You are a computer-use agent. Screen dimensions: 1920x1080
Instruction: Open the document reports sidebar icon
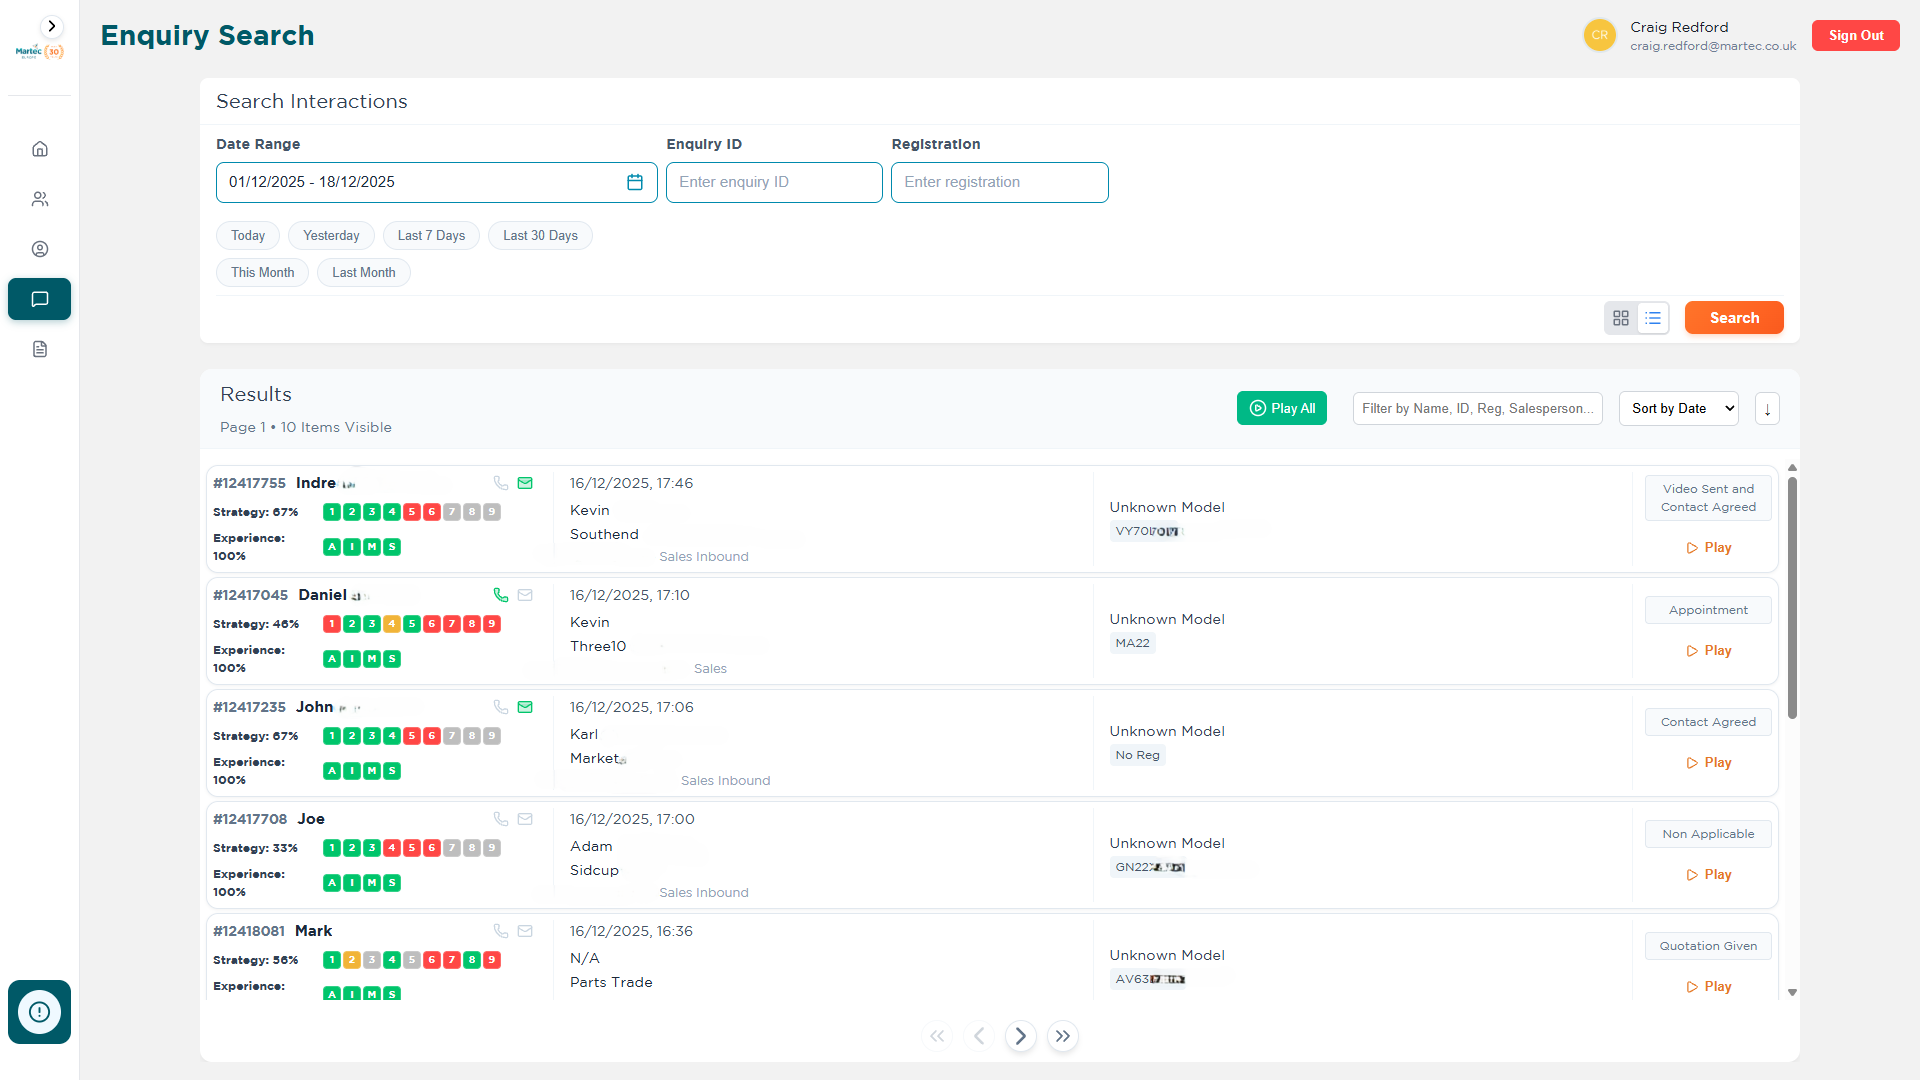click(x=40, y=349)
